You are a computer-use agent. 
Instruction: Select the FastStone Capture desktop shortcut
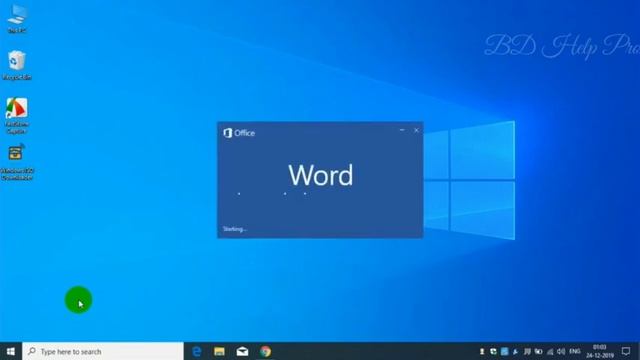click(17, 116)
